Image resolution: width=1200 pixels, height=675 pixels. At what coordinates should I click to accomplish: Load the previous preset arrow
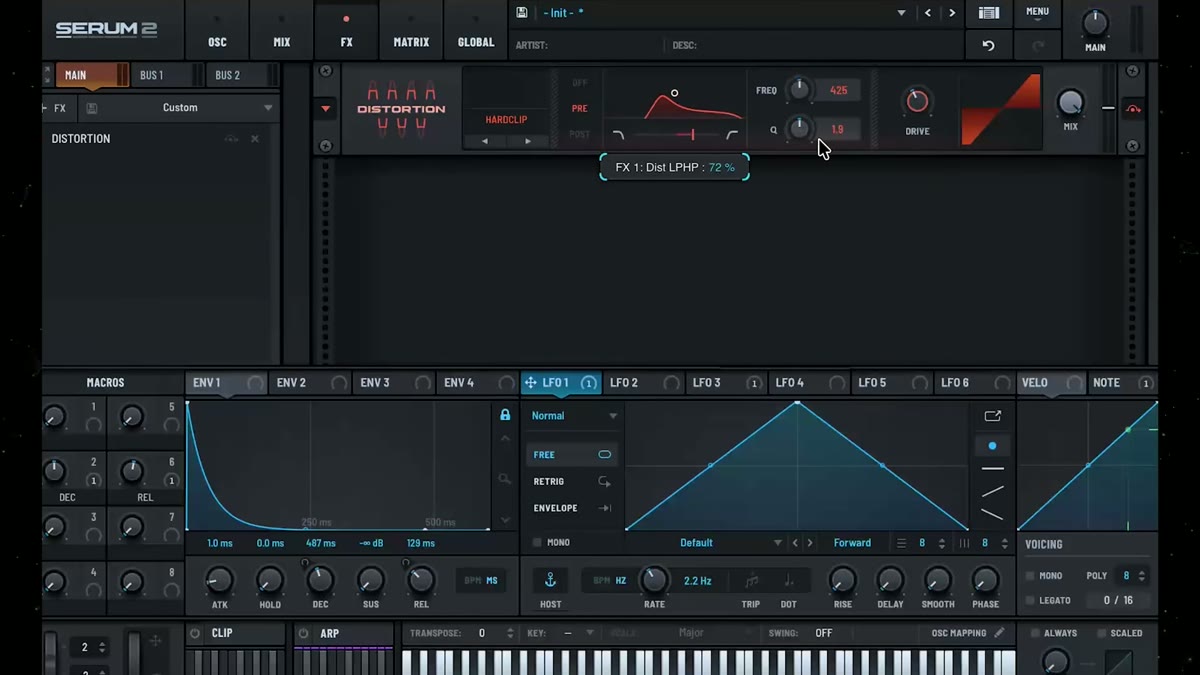(928, 13)
